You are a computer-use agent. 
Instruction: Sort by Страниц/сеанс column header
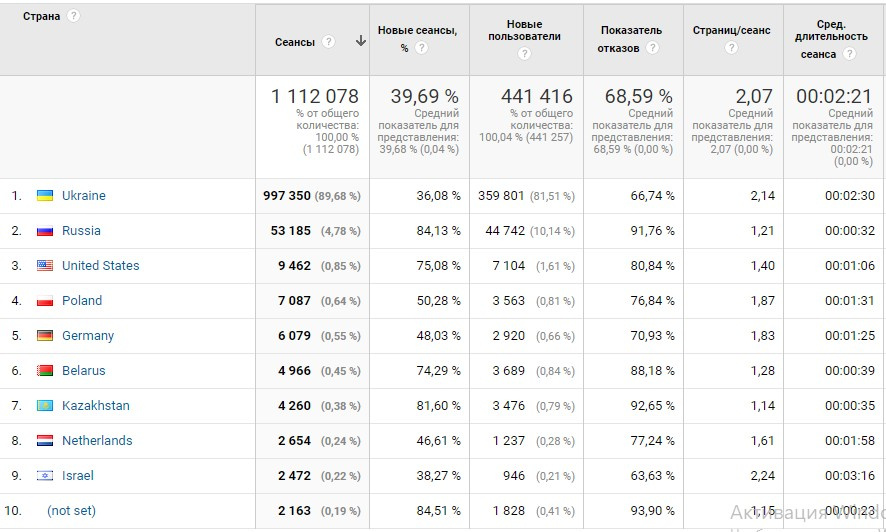pos(731,30)
